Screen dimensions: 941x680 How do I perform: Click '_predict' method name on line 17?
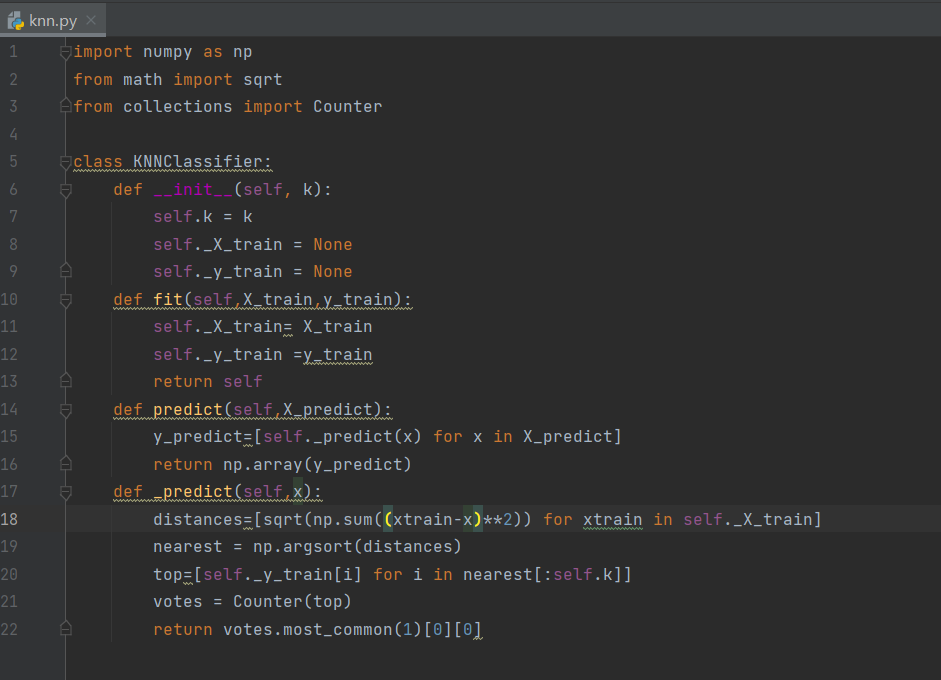click(193, 492)
